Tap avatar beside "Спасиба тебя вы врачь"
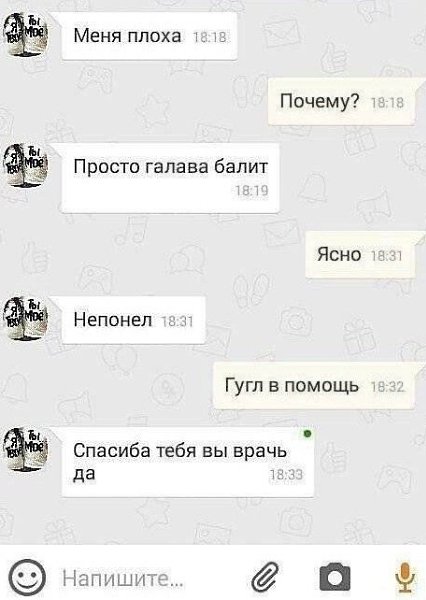This screenshot has height=600, width=426. (25, 450)
